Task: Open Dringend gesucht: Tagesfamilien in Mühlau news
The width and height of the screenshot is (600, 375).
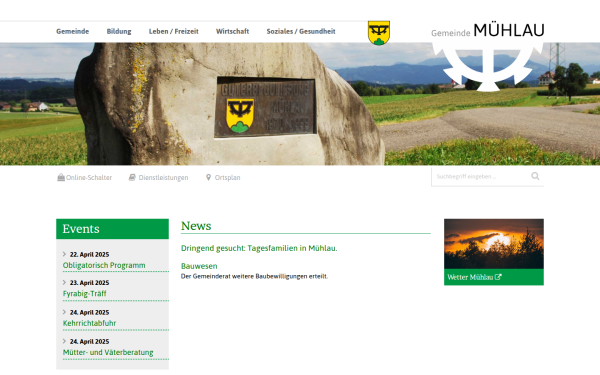Action: click(x=259, y=248)
